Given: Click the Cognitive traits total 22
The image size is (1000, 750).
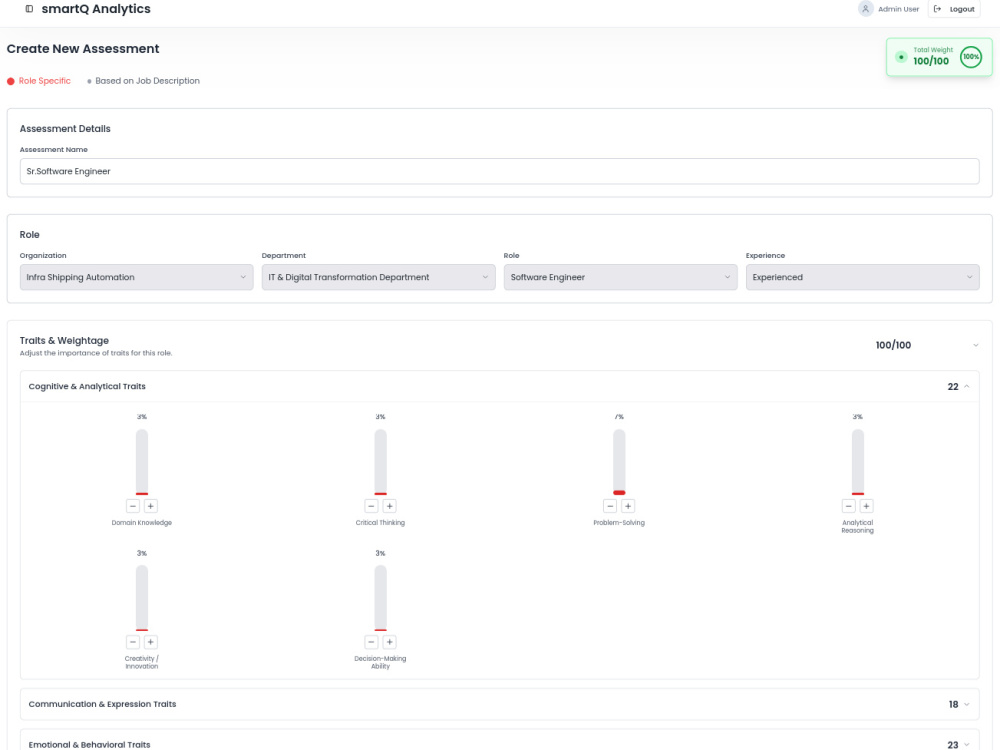Looking at the screenshot, I should pyautogui.click(x=953, y=386).
